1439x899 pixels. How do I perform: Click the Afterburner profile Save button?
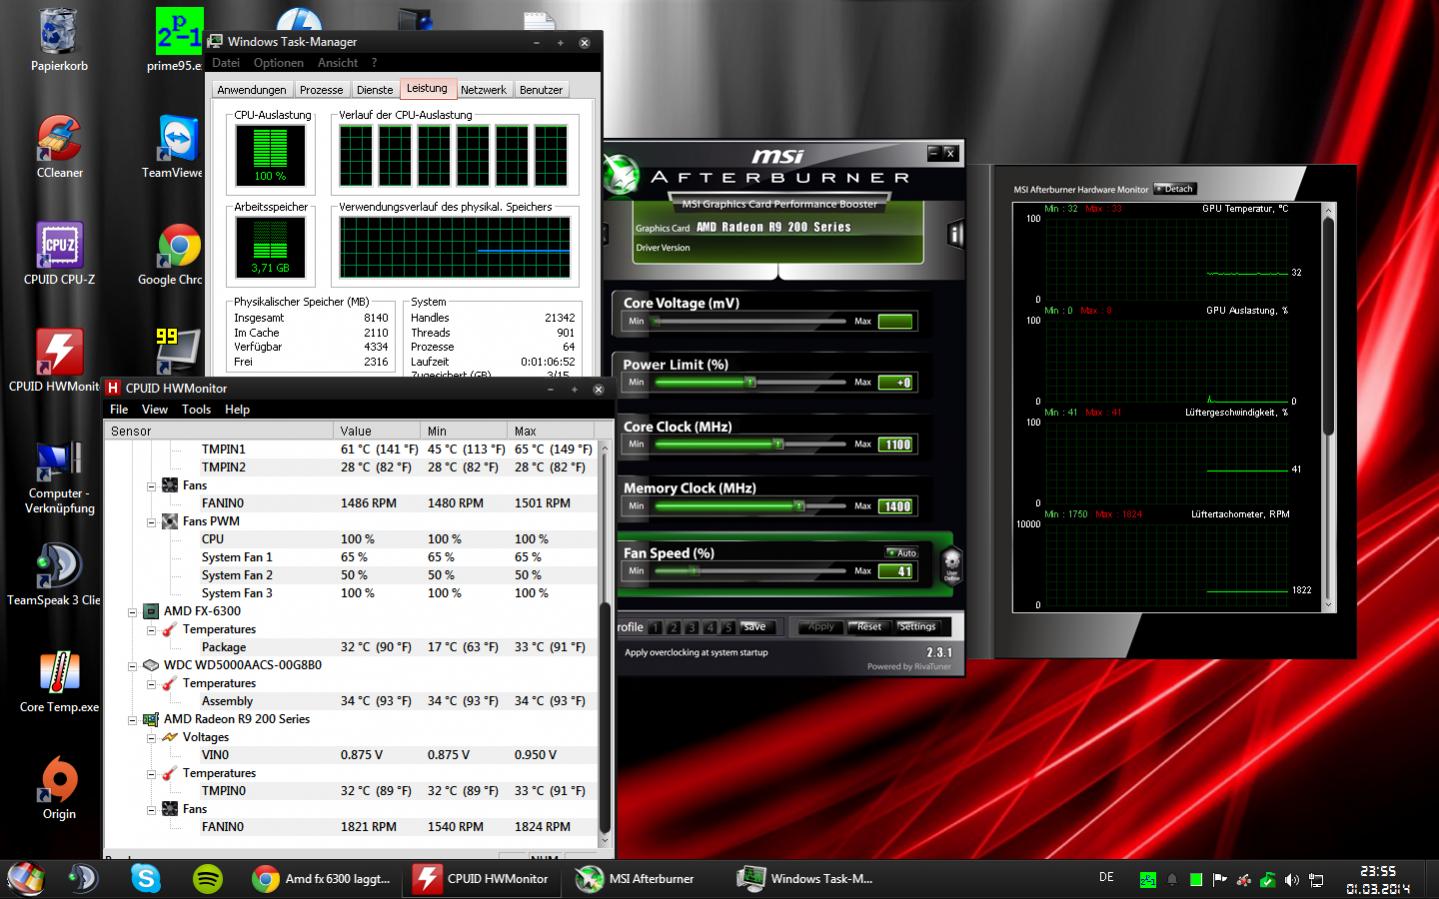[755, 627]
